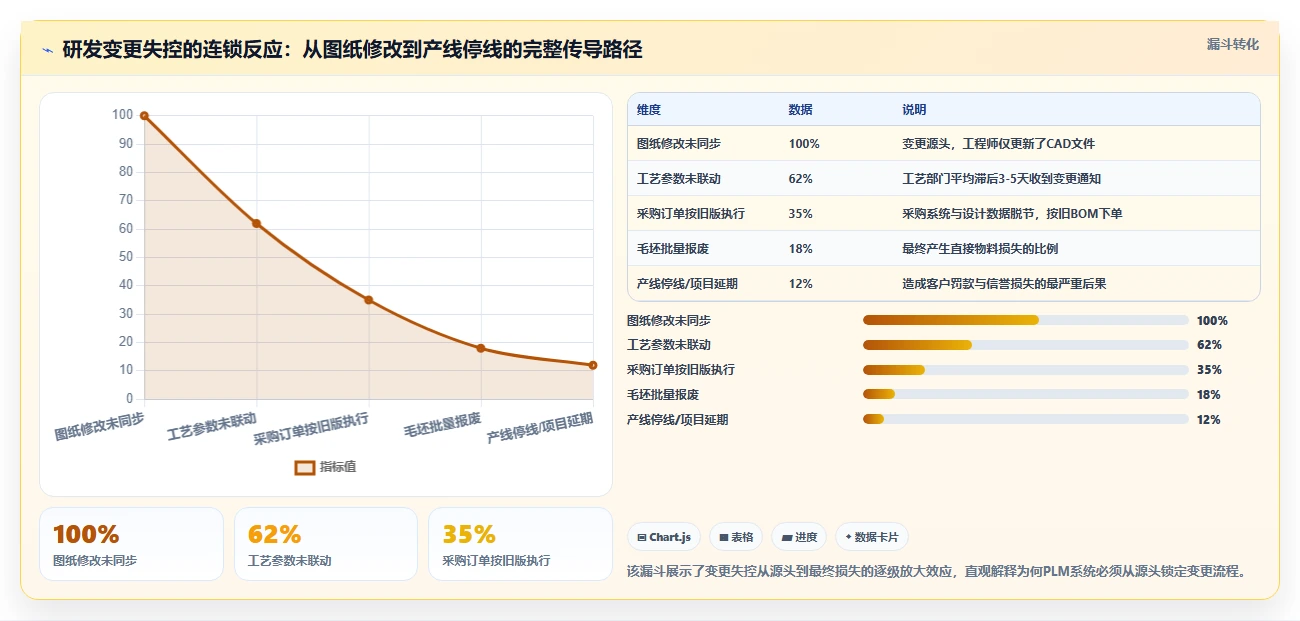Click the 漏斗转化 badge in the header
Image resolution: width=1300 pixels, height=621 pixels.
point(1233,45)
